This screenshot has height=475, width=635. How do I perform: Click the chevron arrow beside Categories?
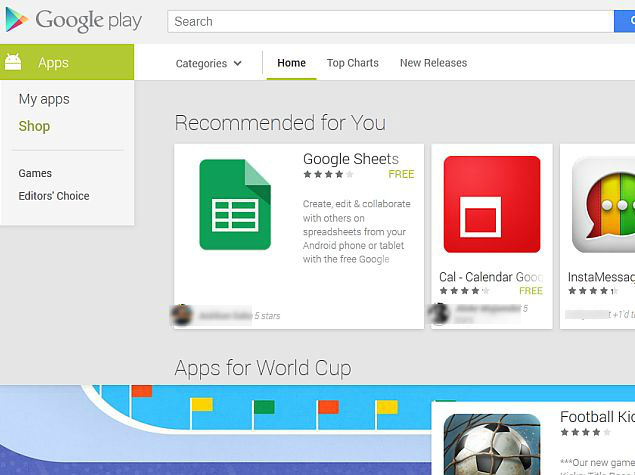[238, 63]
